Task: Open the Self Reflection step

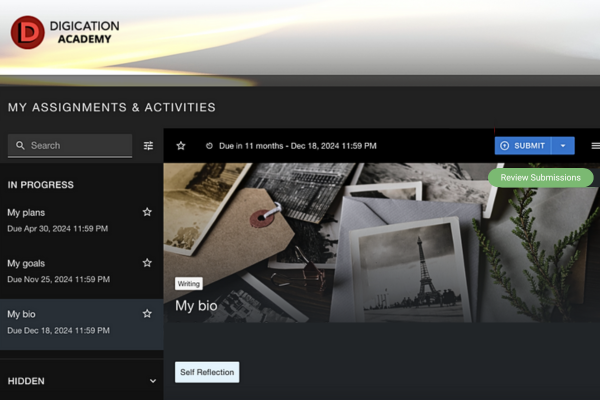Action: click(x=207, y=372)
